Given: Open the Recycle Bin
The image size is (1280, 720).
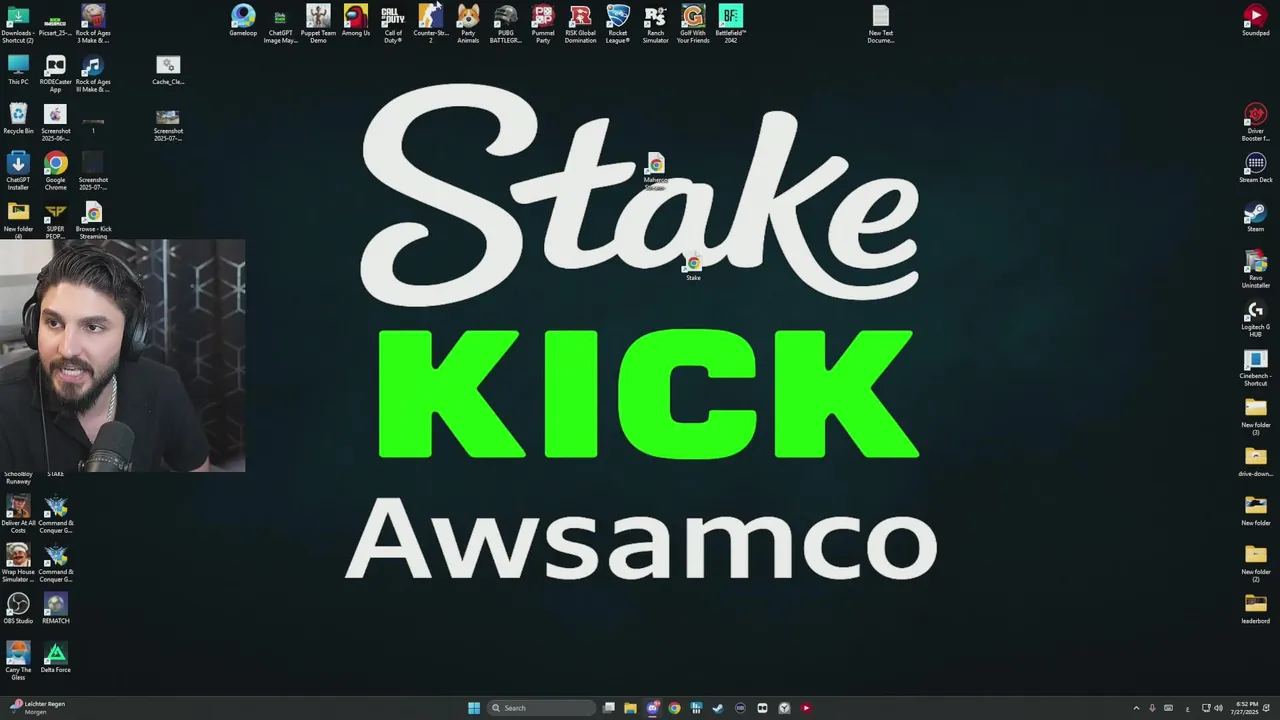Looking at the screenshot, I should point(18,120).
